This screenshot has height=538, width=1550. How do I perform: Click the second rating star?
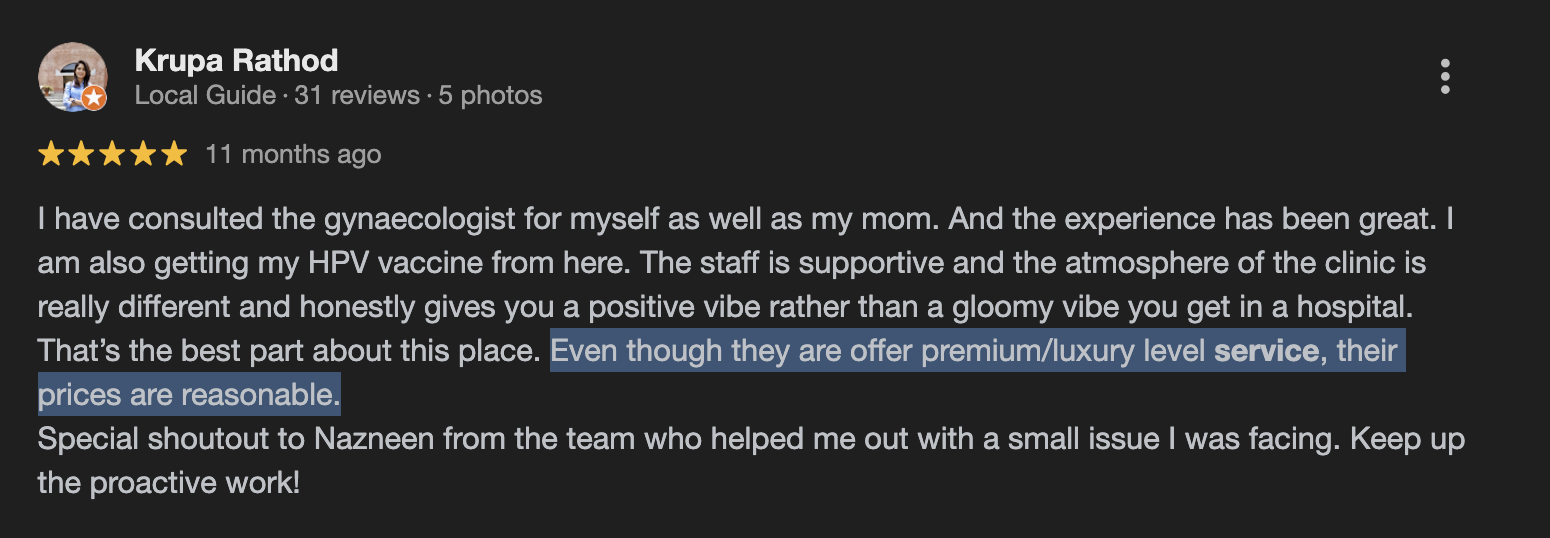click(x=81, y=154)
